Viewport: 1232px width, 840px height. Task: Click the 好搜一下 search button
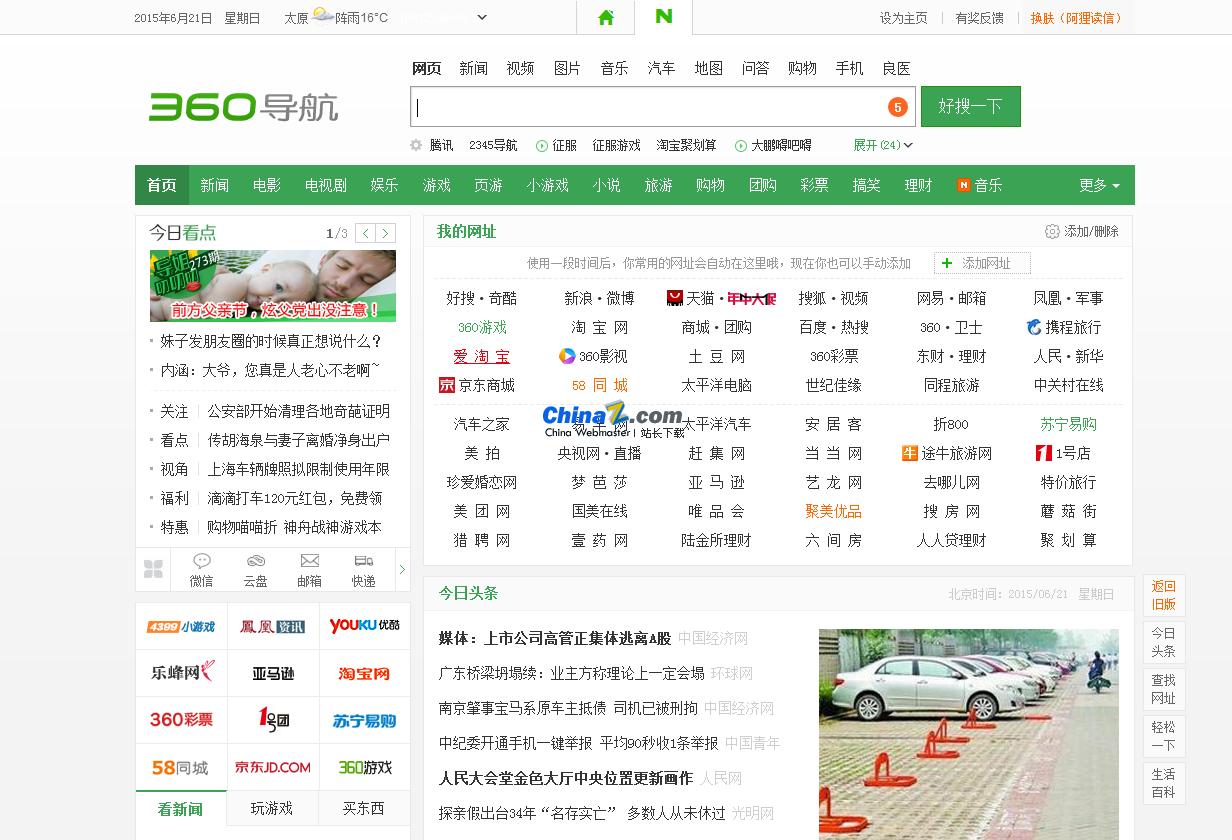970,106
